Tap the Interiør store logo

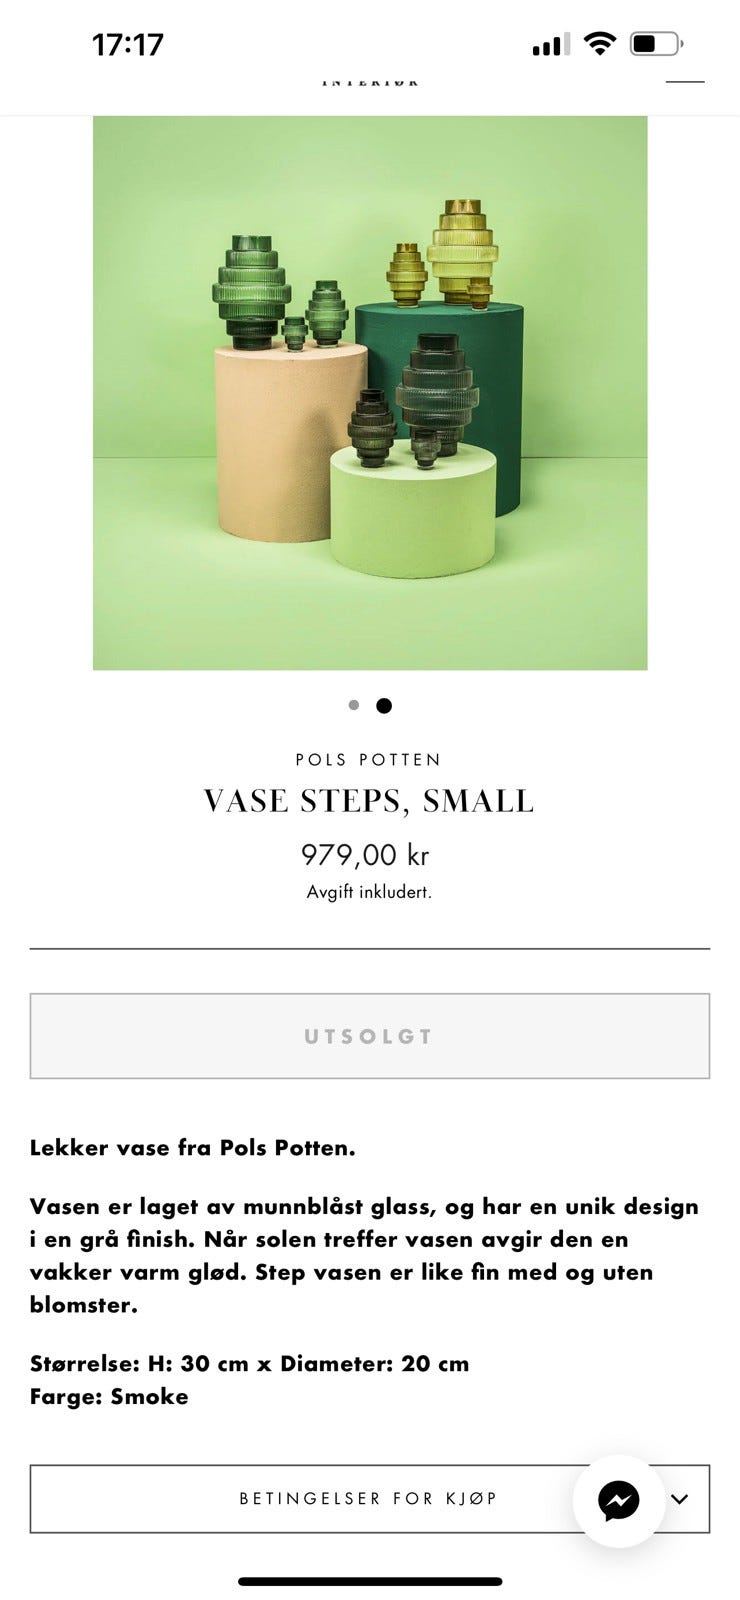coord(370,82)
